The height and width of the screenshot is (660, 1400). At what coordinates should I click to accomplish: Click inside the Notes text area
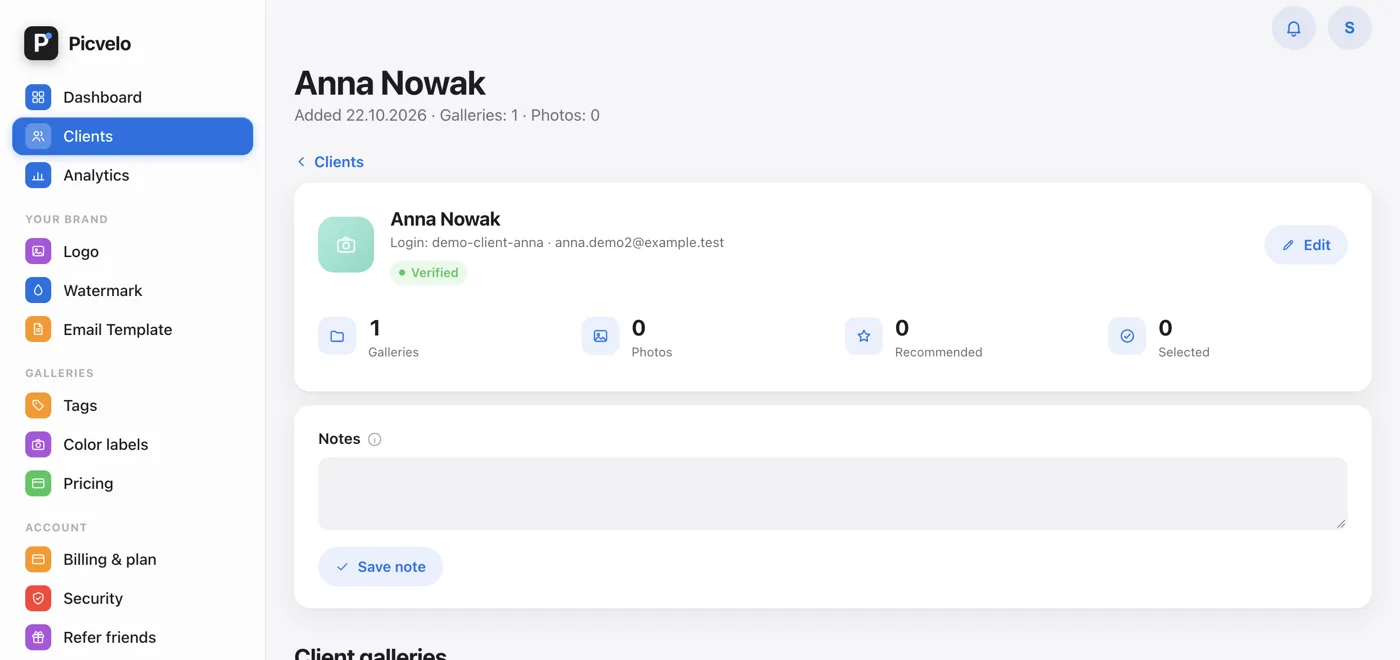[832, 494]
